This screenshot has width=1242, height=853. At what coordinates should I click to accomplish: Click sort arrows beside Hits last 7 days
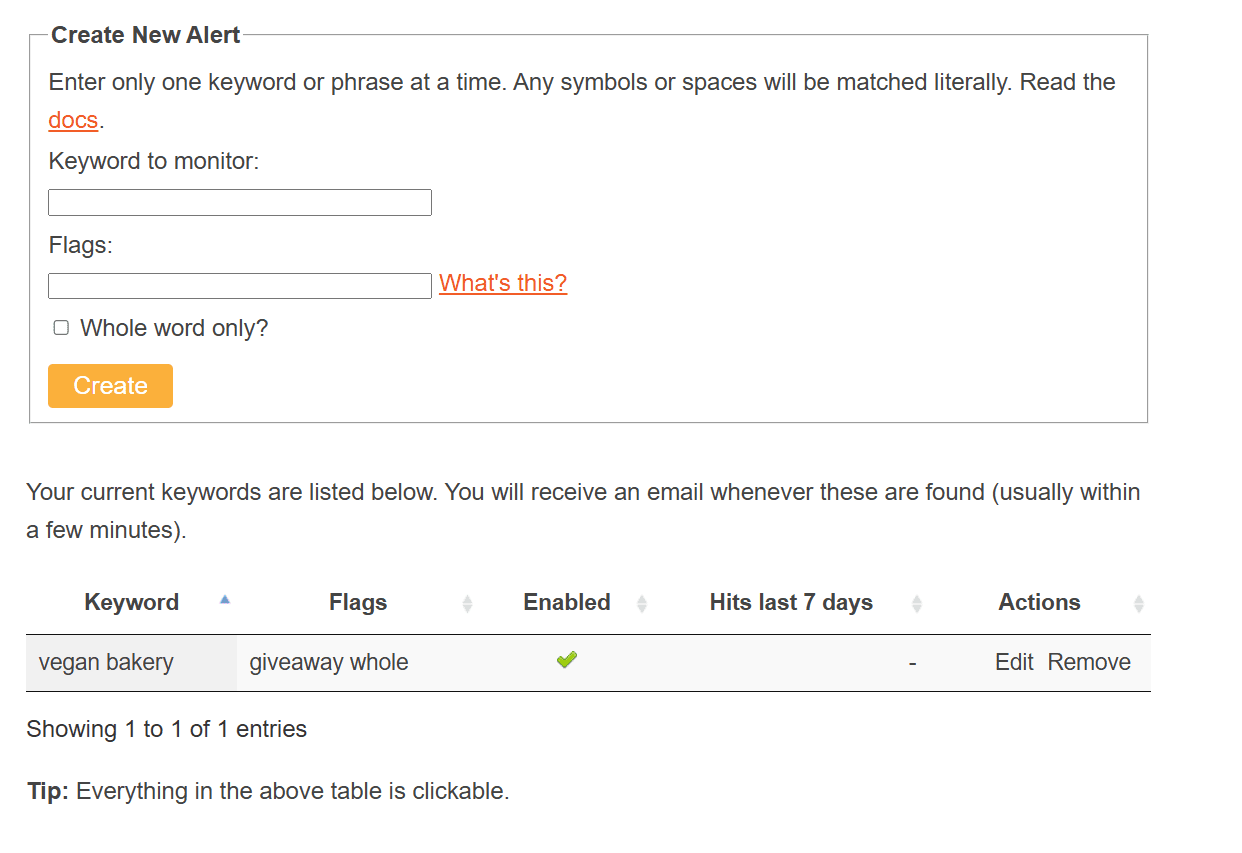coord(917,603)
